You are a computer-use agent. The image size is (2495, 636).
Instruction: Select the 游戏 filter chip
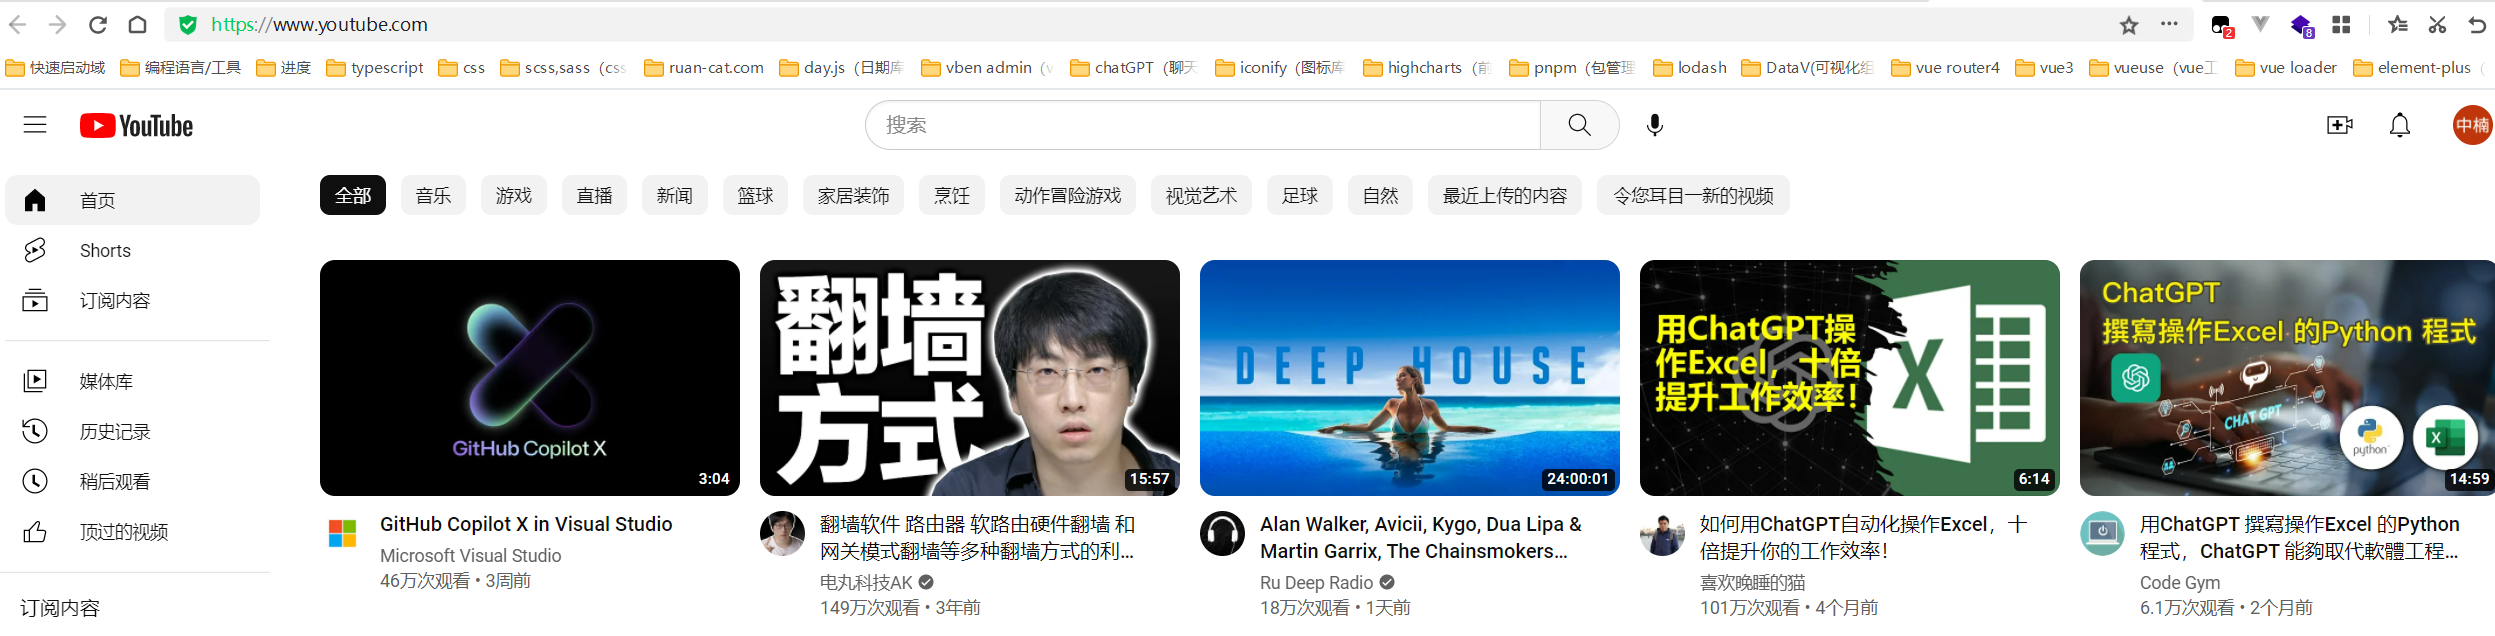(x=514, y=195)
